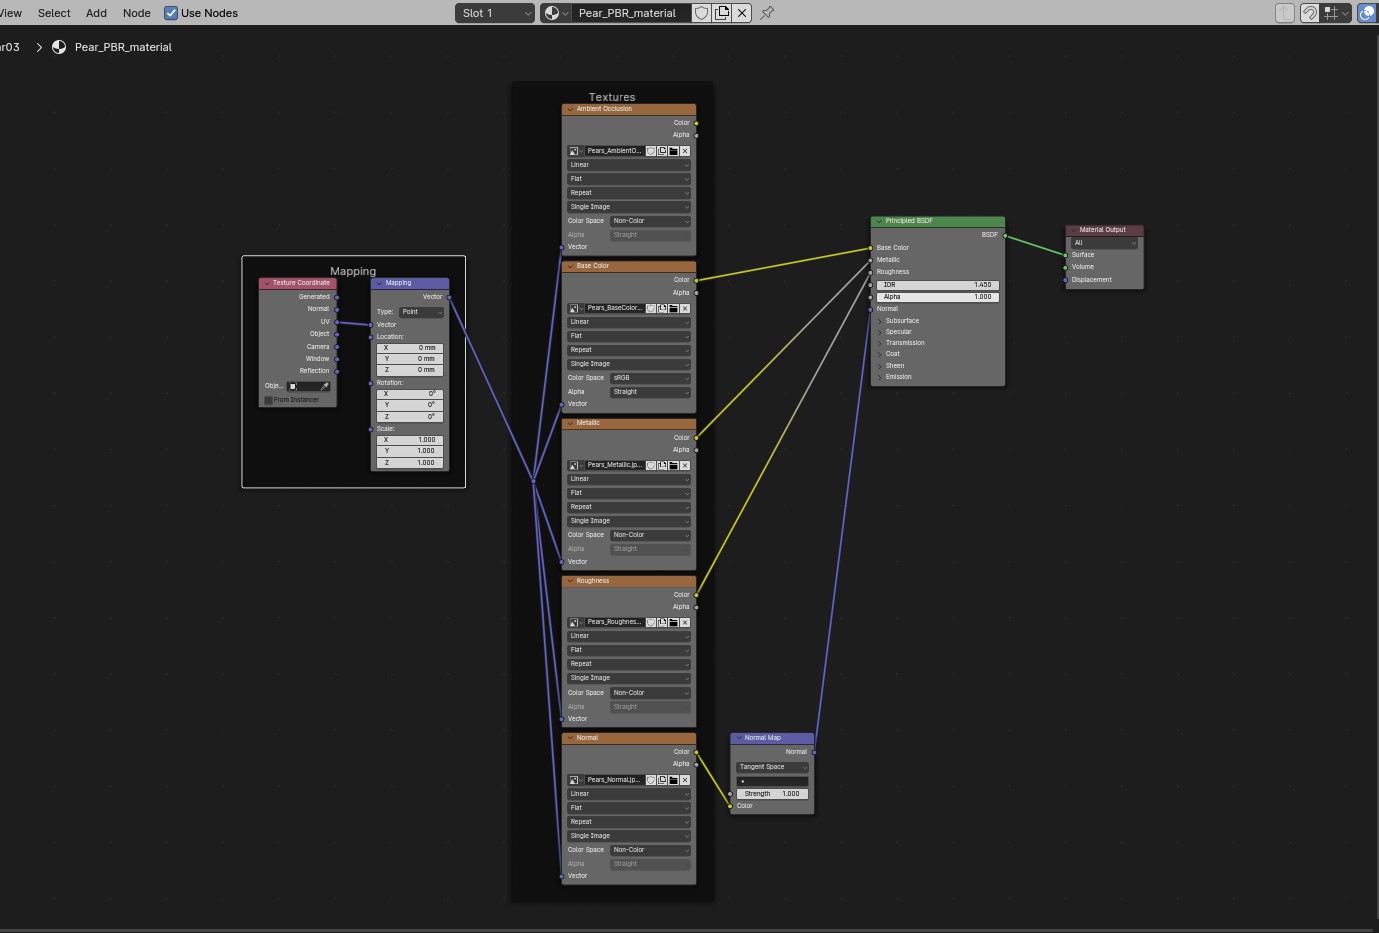Open the Mapping Type Point dropdown

[x=421, y=312]
